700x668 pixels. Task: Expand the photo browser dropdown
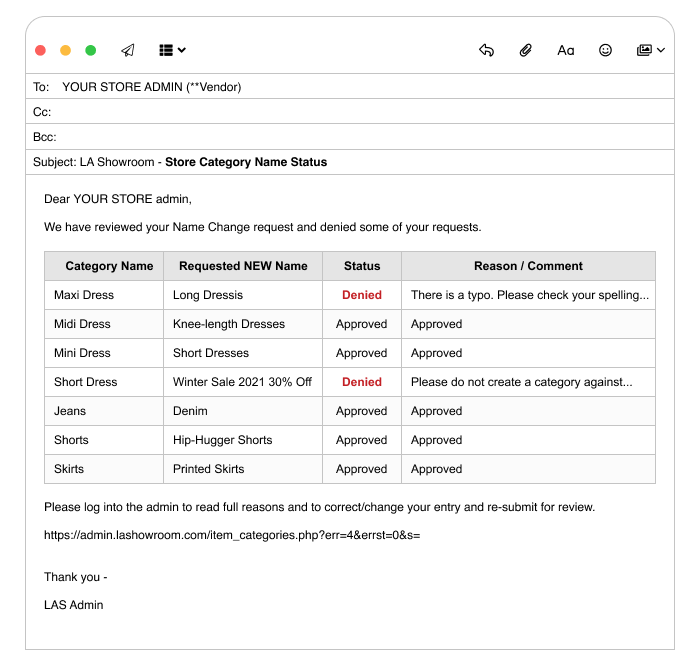tap(650, 50)
